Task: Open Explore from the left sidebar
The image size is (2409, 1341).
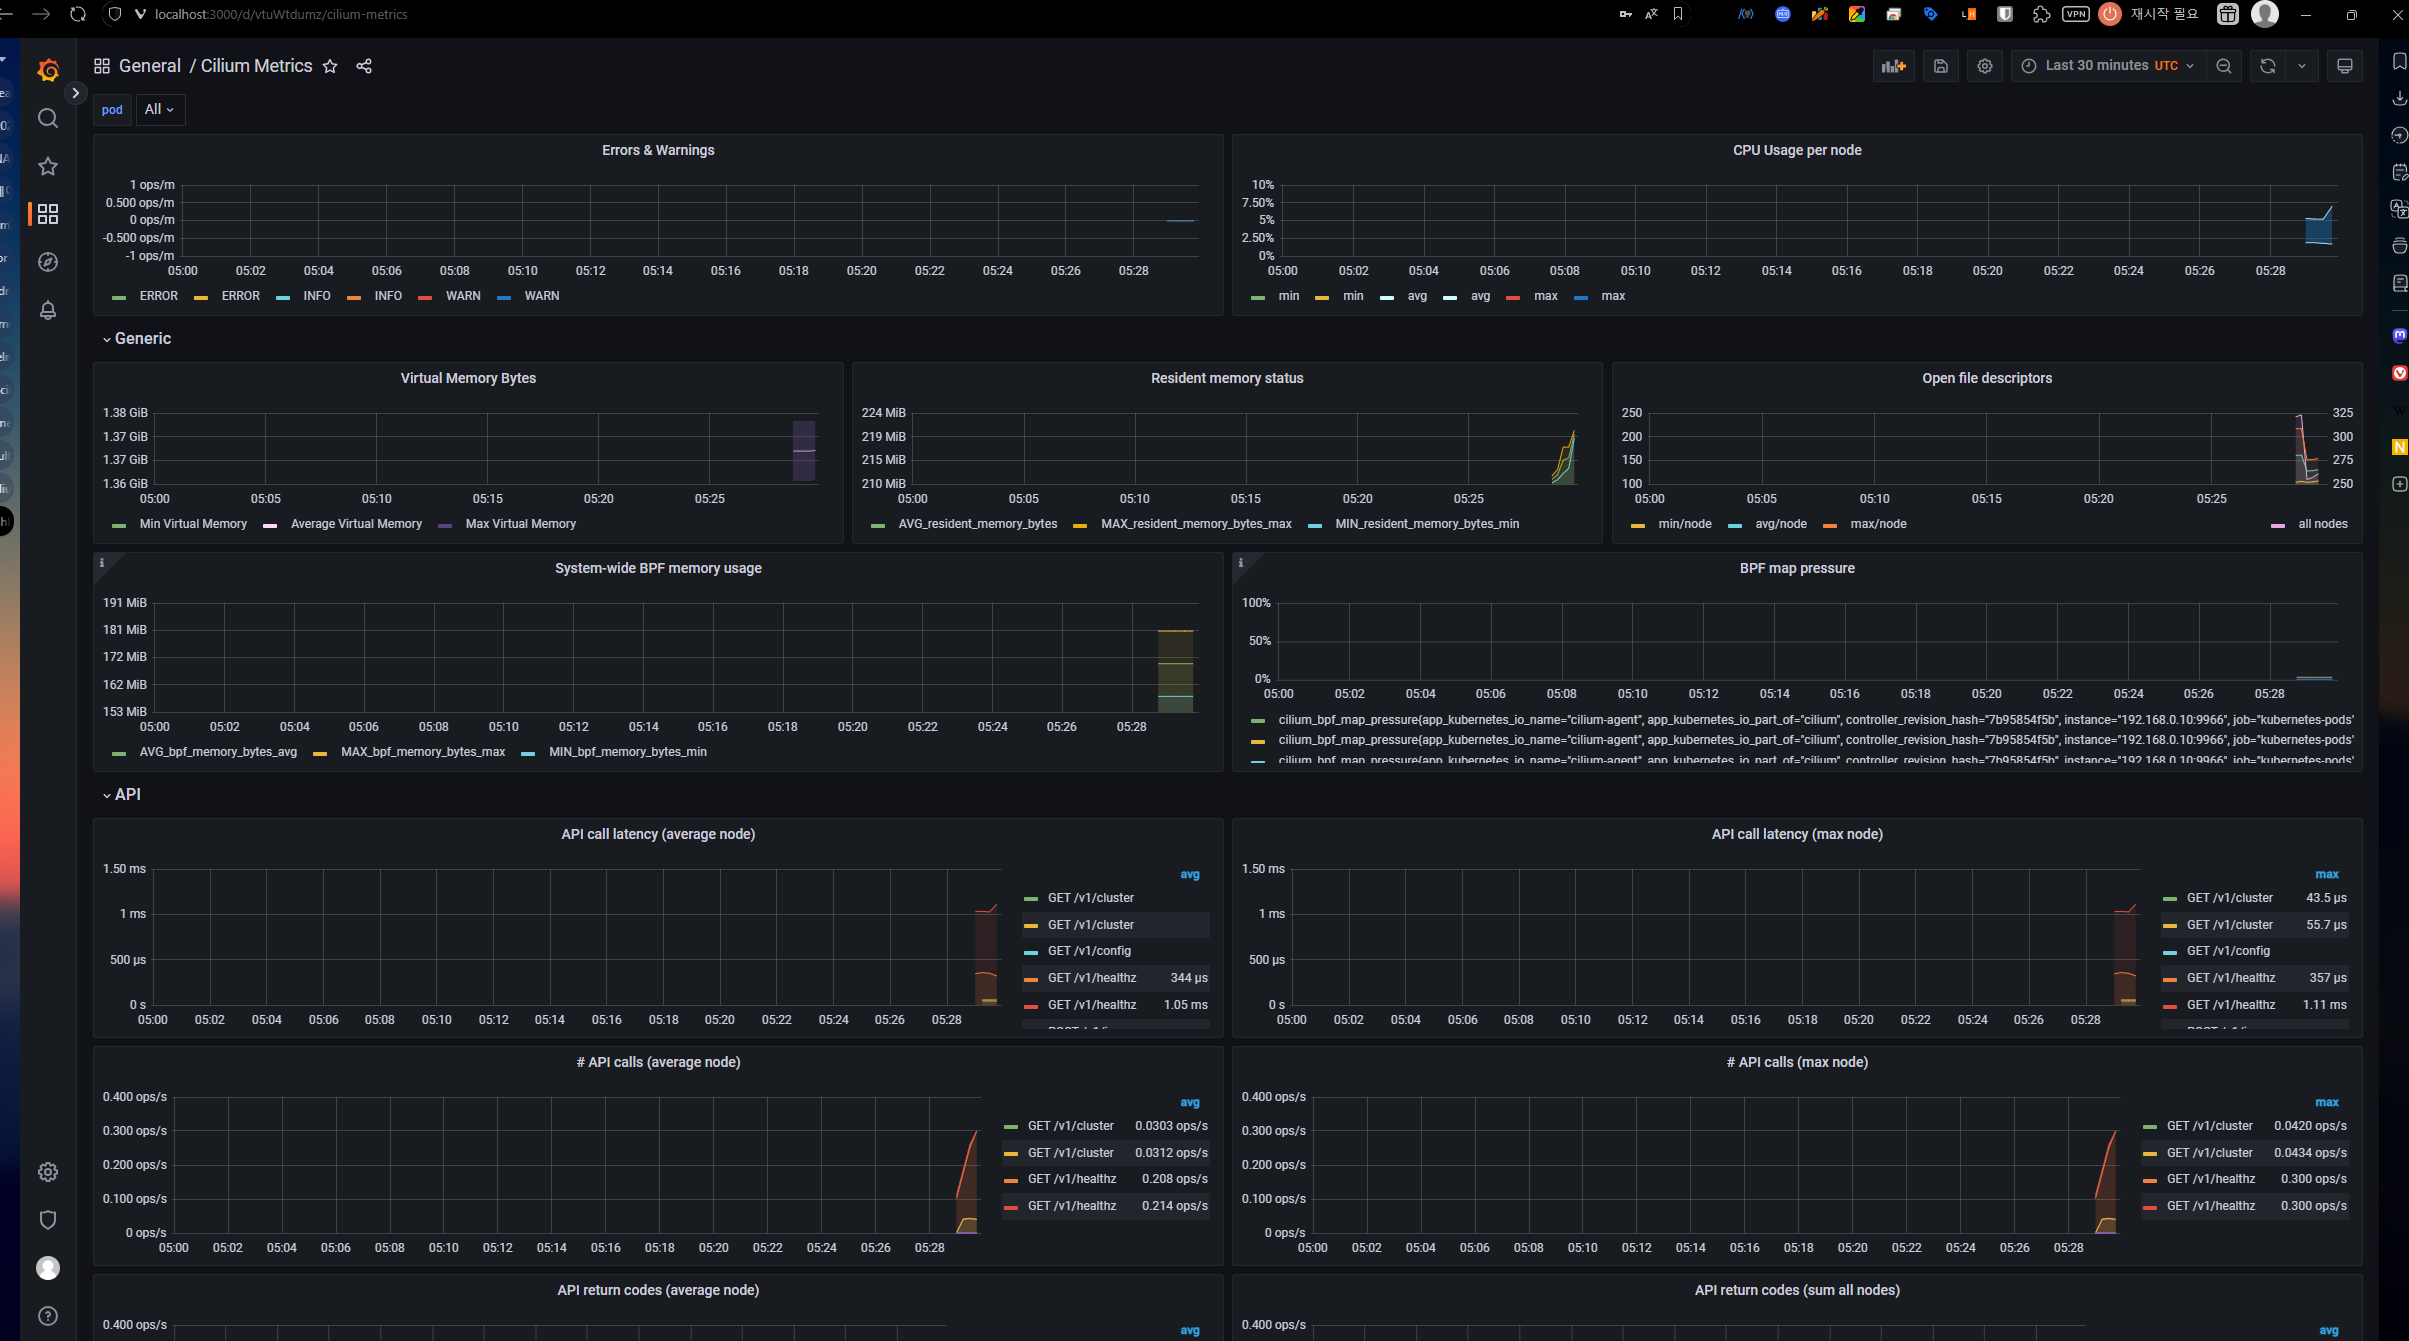Action: click(x=47, y=262)
